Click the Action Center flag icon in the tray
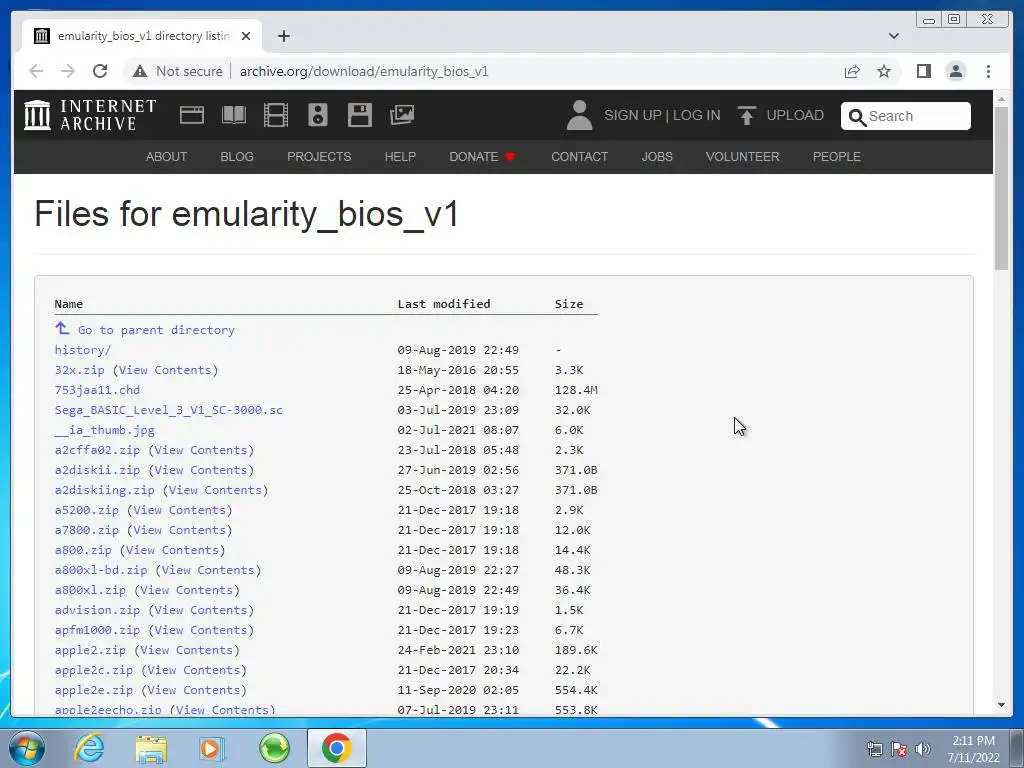This screenshot has width=1024, height=768. point(899,749)
